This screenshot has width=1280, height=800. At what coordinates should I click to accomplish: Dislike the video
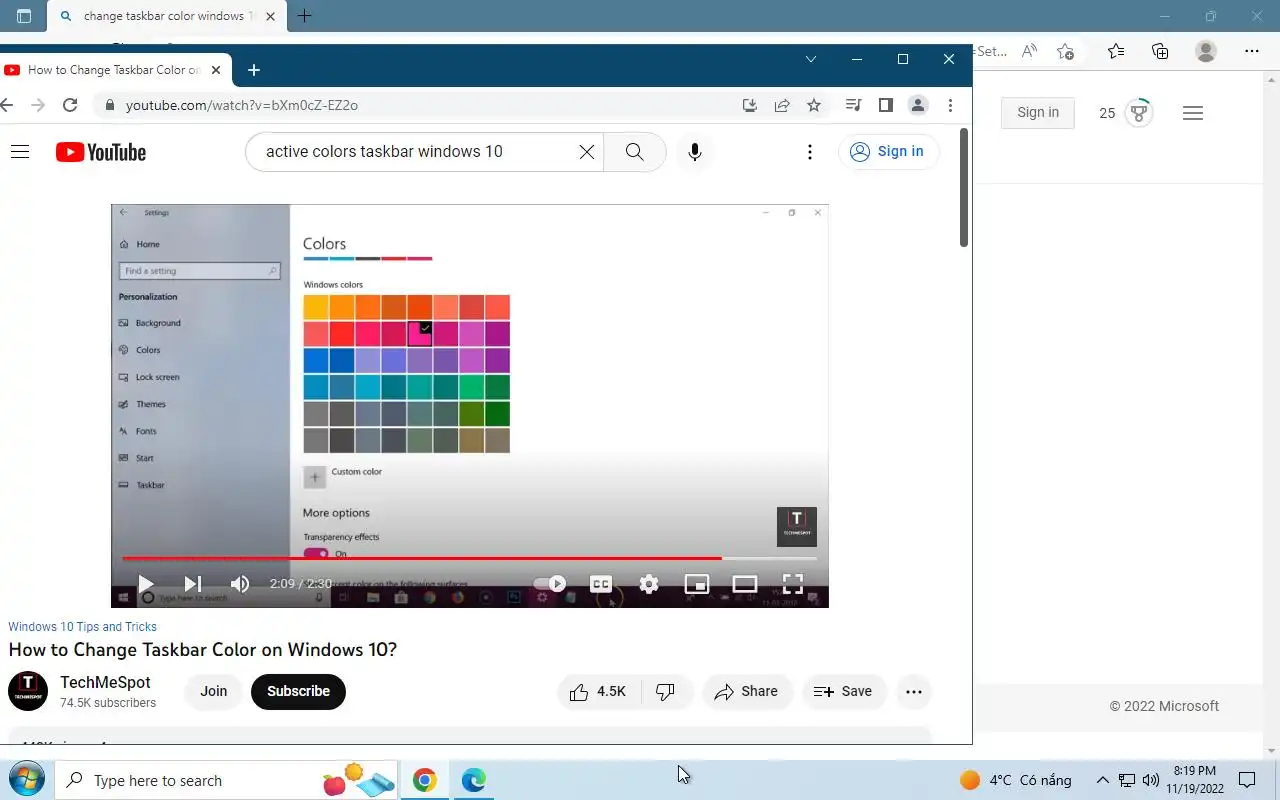[x=666, y=692]
